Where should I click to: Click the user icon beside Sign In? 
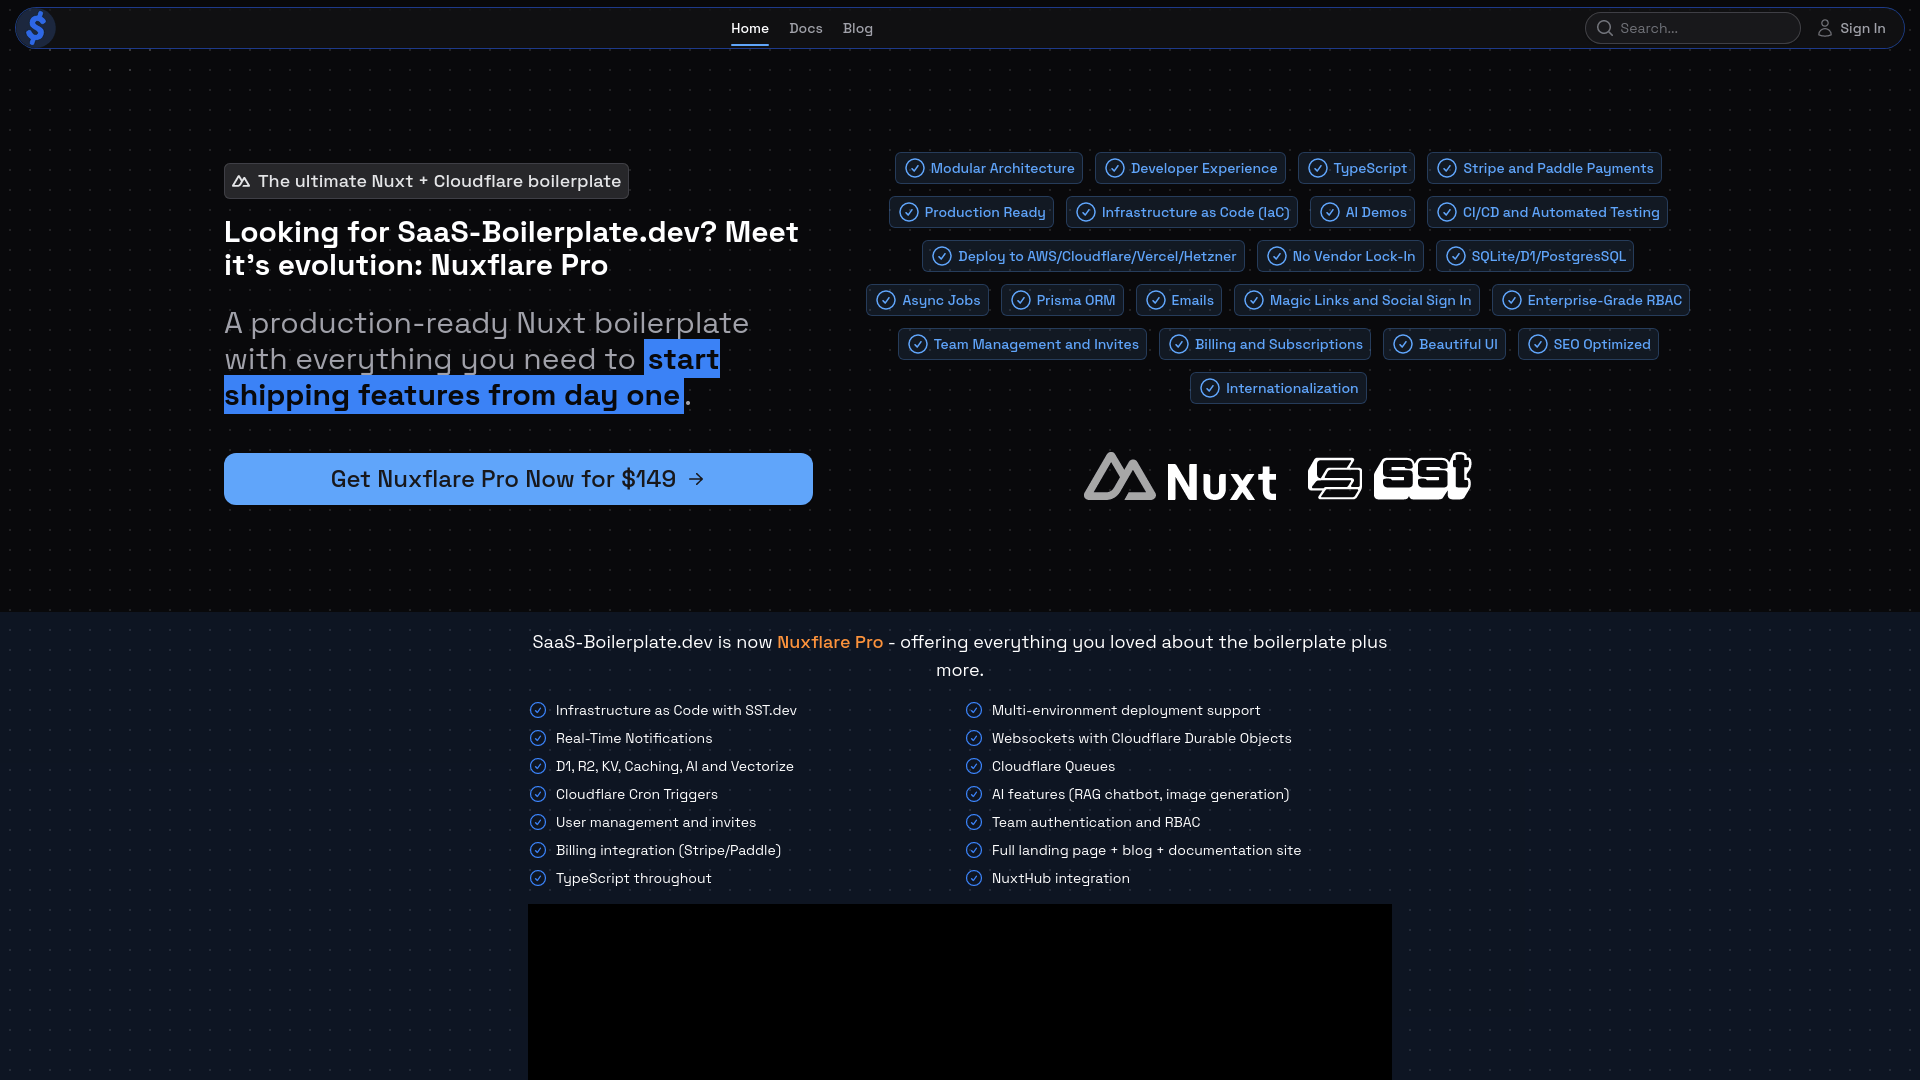[1825, 28]
